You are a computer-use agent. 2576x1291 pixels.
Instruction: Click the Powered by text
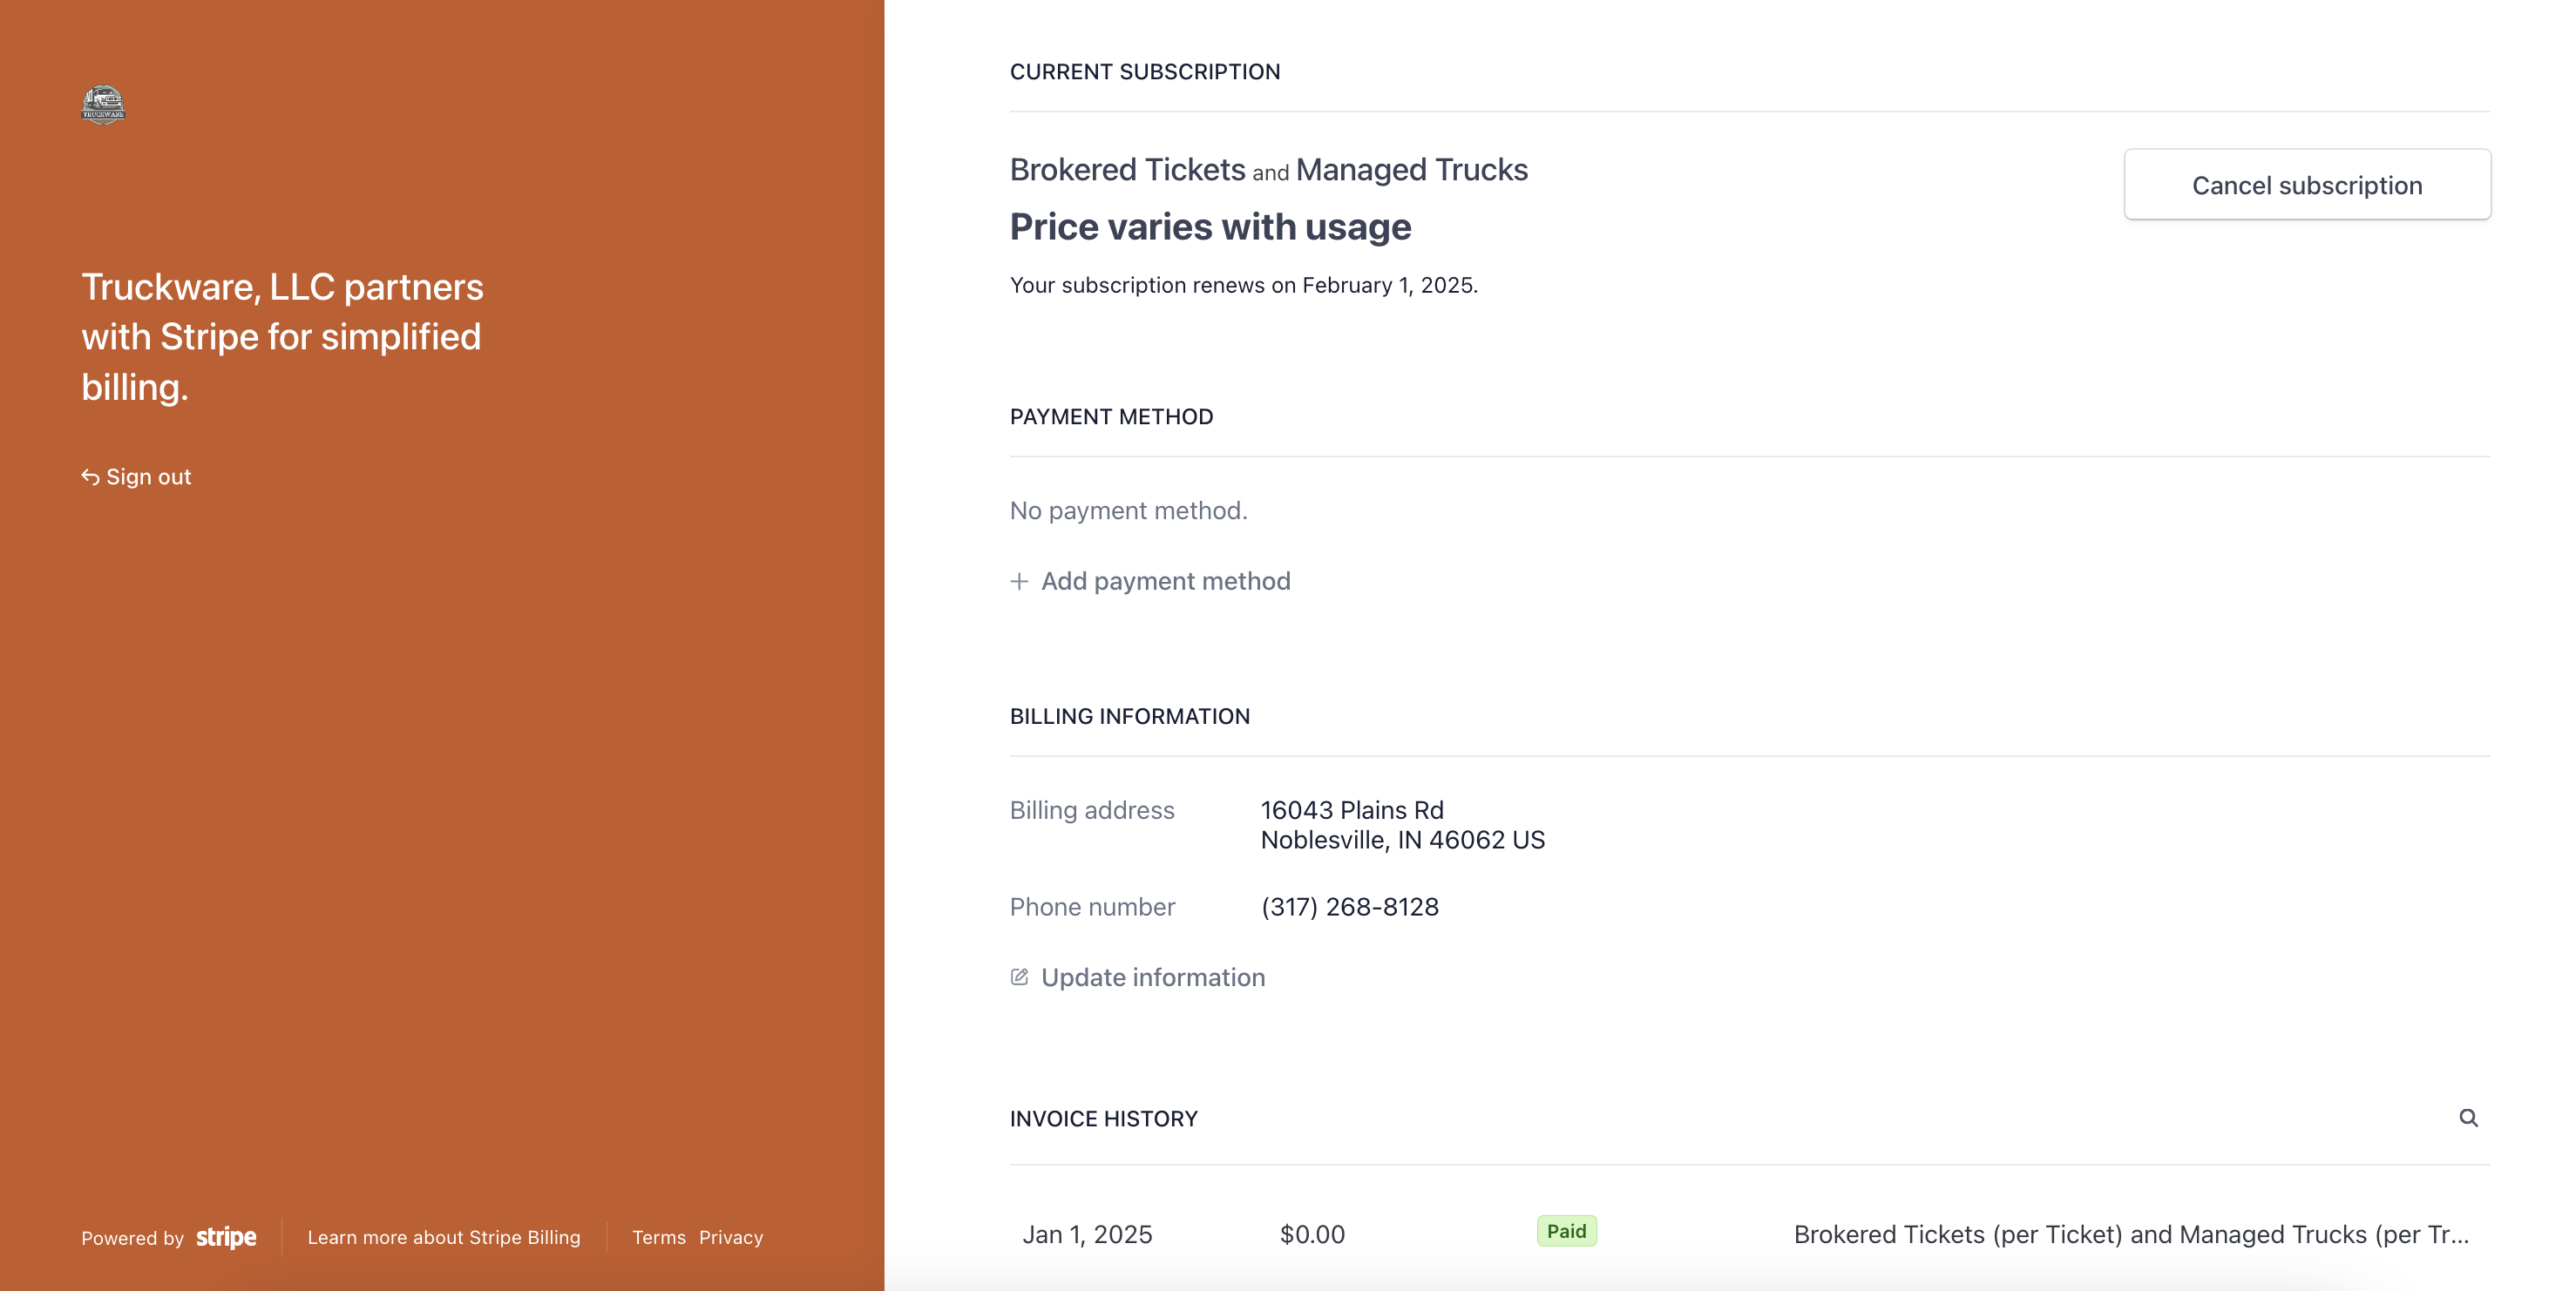[132, 1238]
